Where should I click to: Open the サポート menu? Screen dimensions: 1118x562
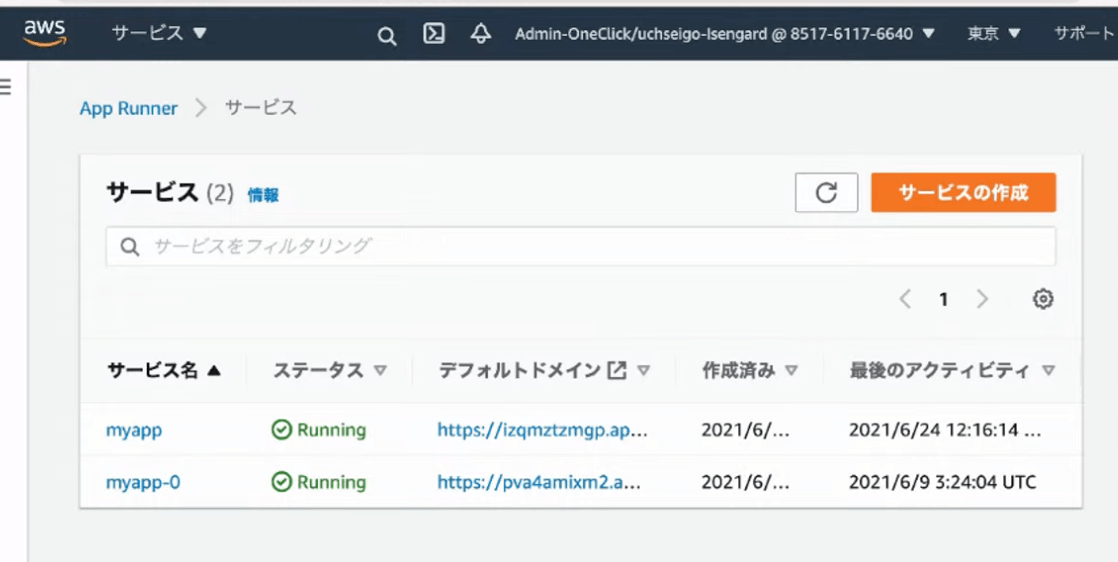[x=1085, y=34]
